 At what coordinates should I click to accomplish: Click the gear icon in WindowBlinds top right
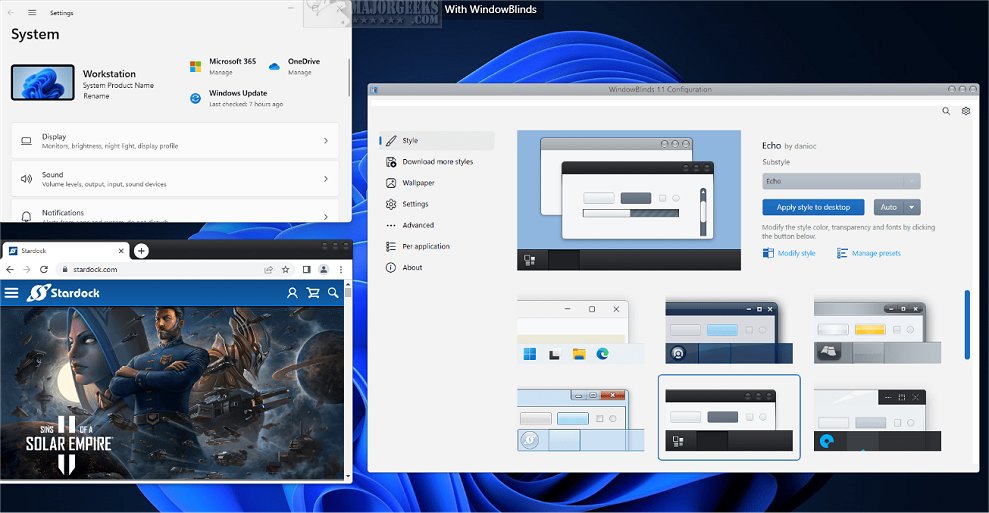pos(966,111)
